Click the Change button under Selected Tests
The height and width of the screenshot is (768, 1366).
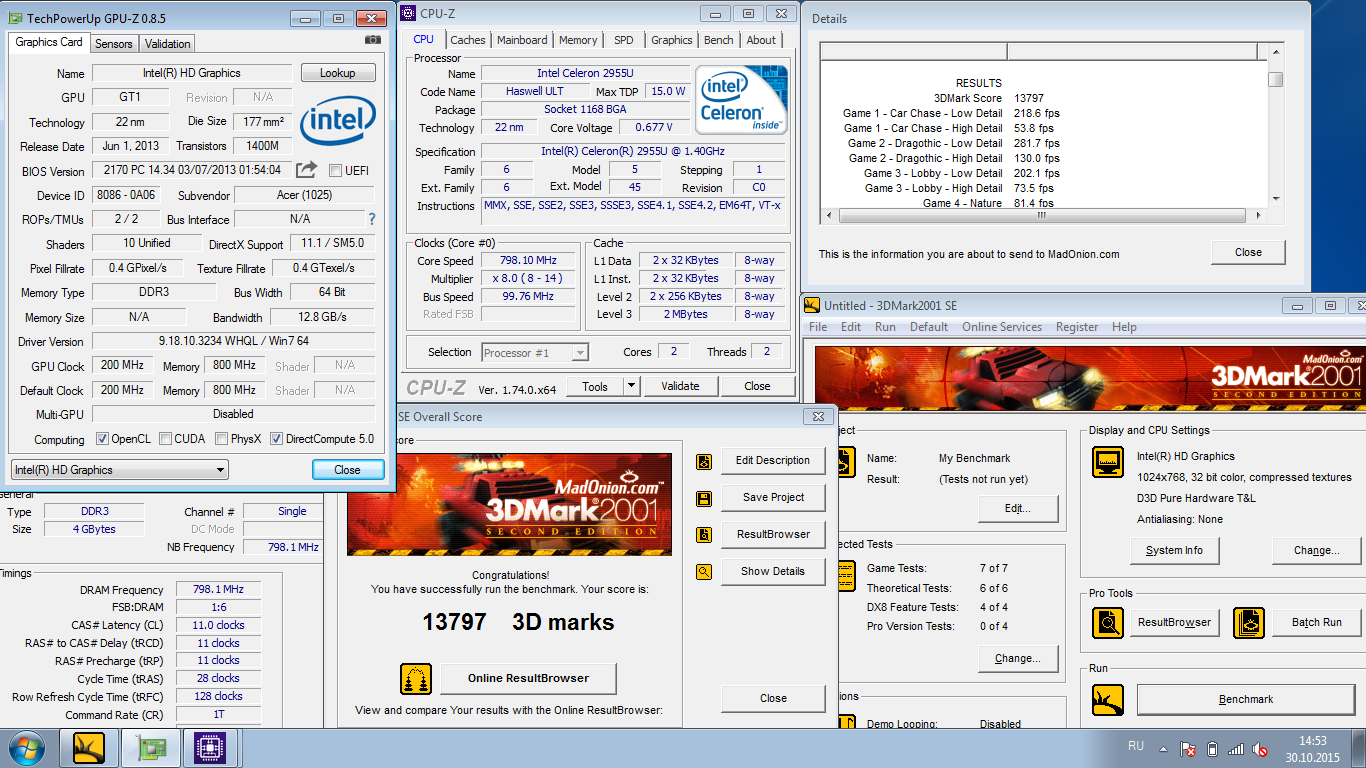pyautogui.click(x=1018, y=659)
